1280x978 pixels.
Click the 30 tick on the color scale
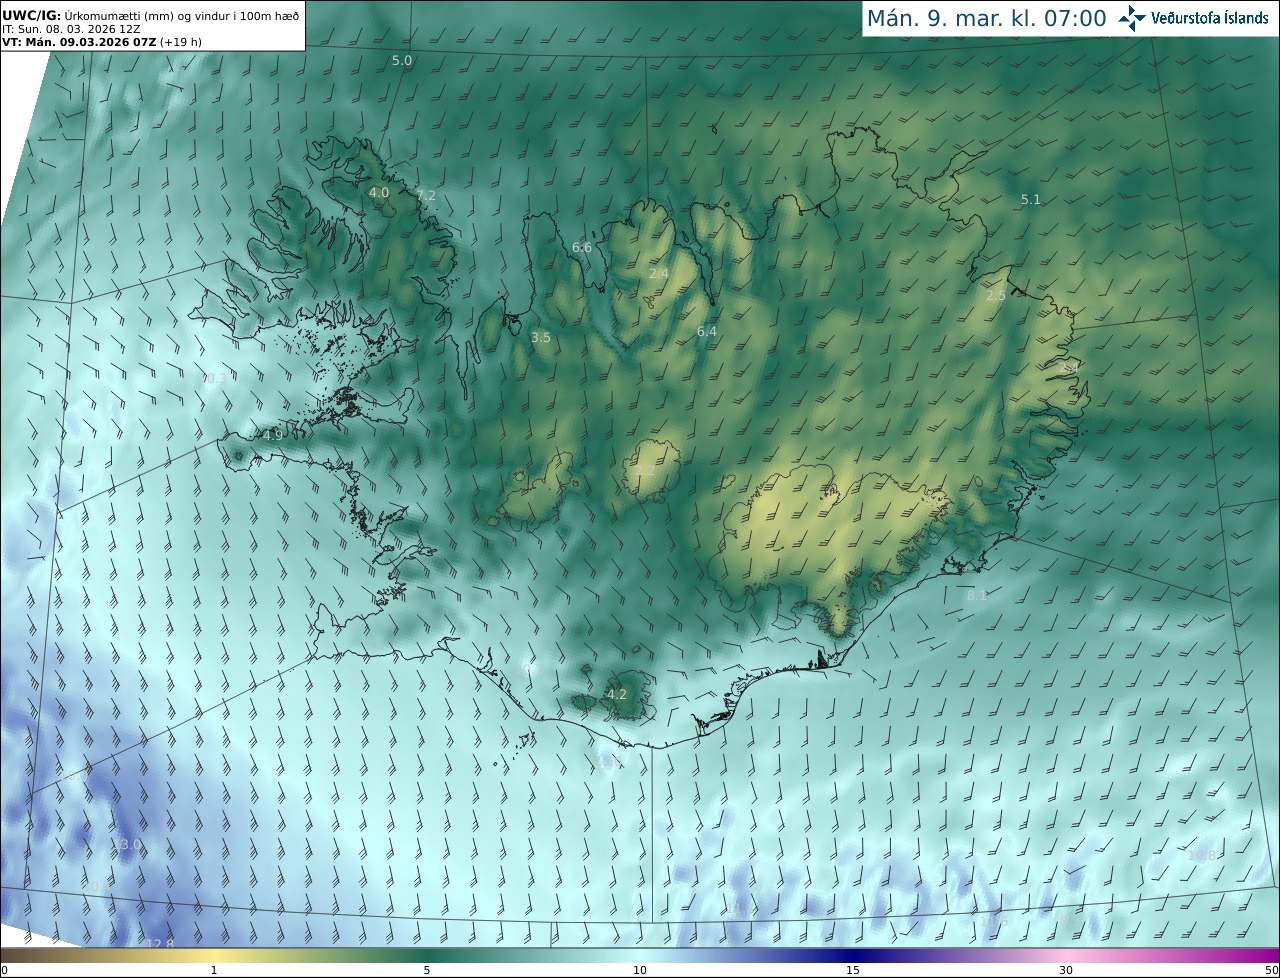click(x=1066, y=970)
